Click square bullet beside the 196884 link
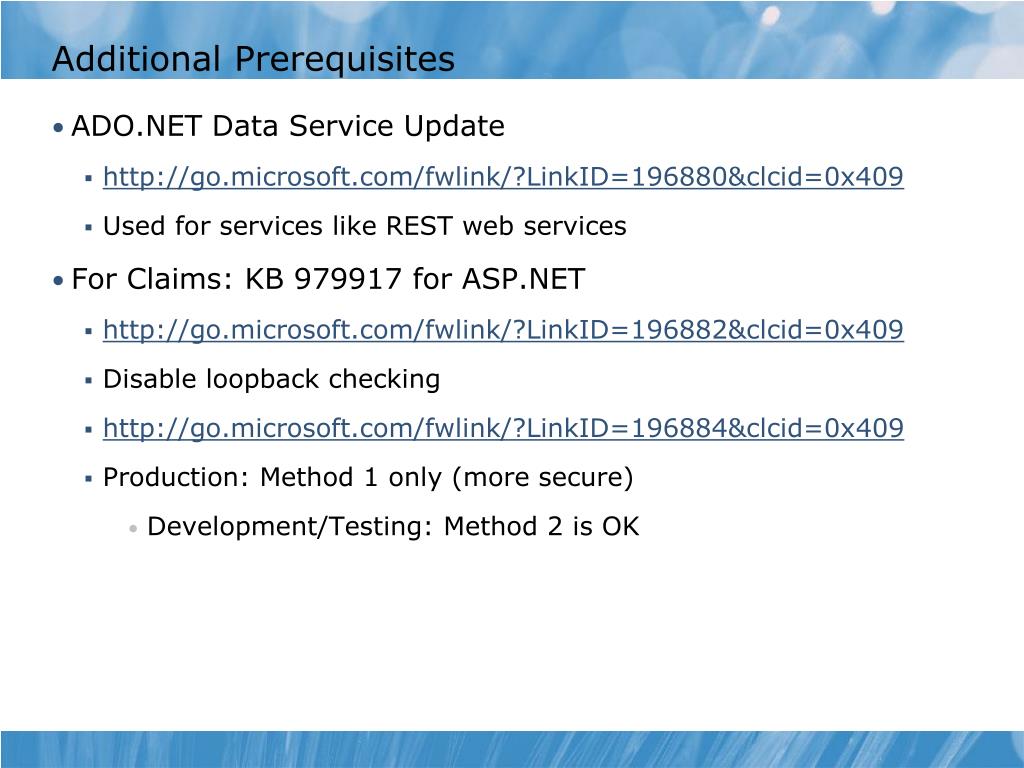 (89, 430)
